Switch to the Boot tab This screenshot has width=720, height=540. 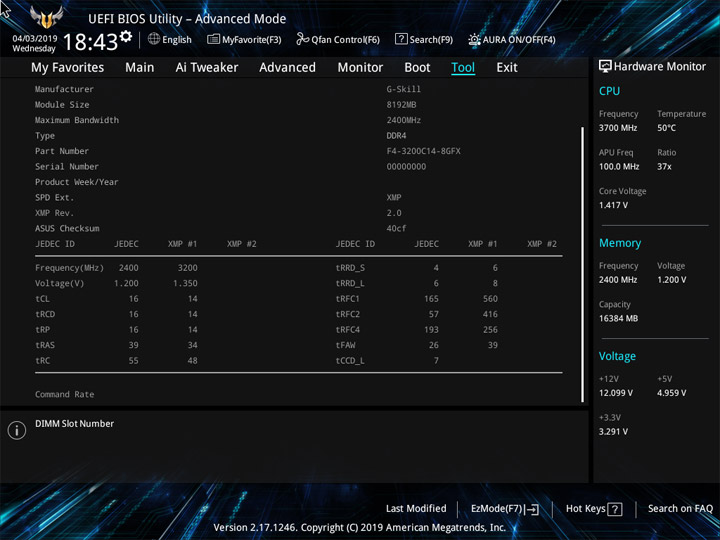click(417, 68)
